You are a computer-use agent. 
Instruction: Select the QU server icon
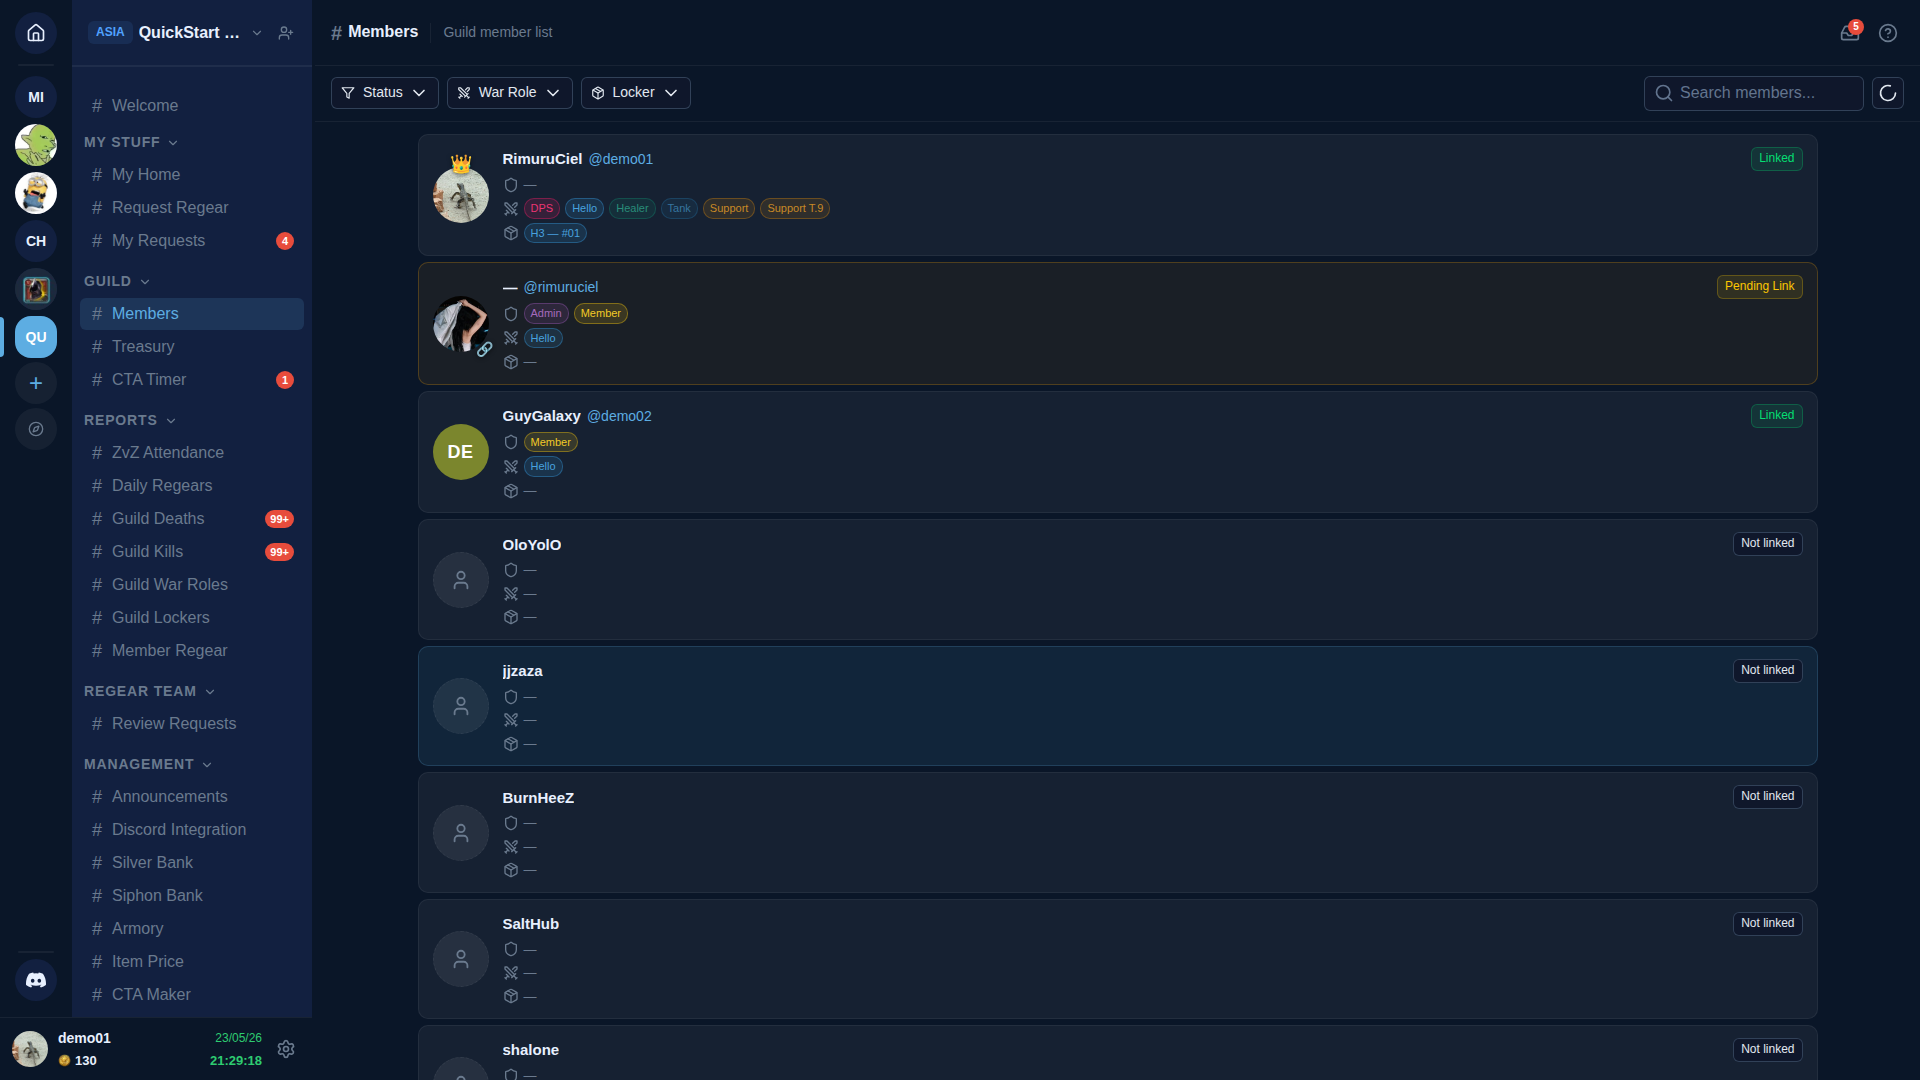click(36, 337)
